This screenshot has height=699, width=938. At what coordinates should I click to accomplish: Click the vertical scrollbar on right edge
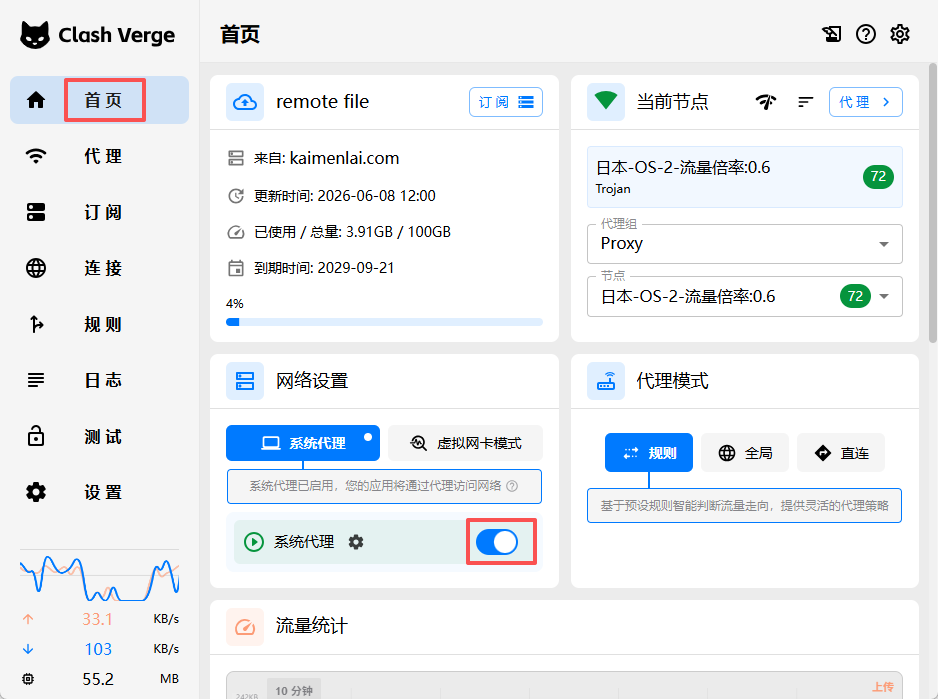(933, 203)
